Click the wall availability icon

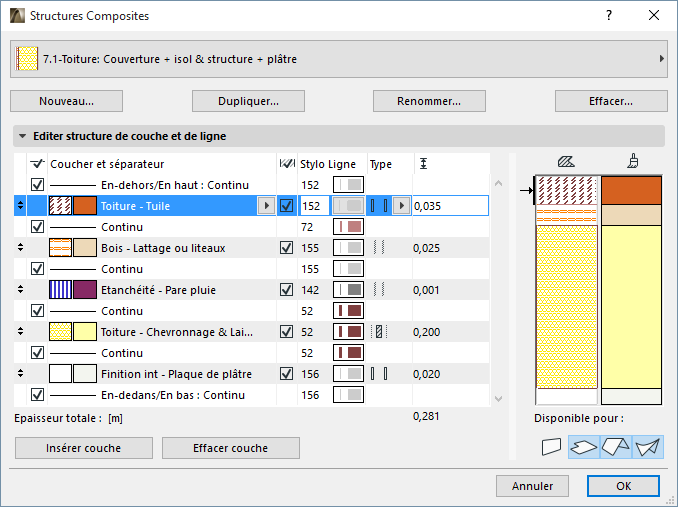point(551,446)
